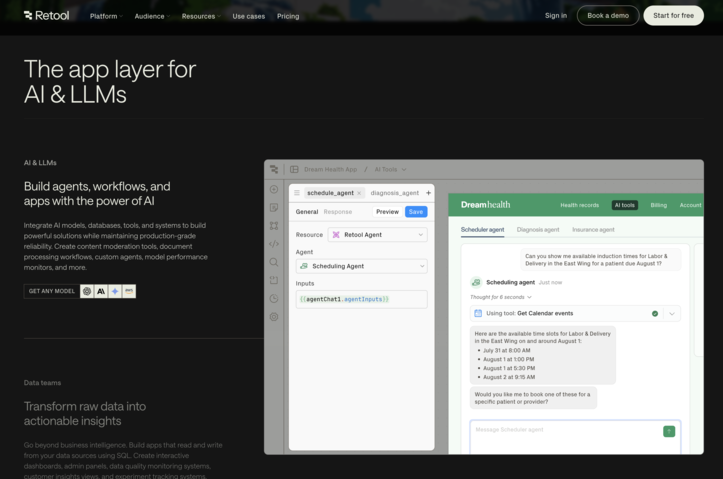Switch to the Response tab
The height and width of the screenshot is (479, 723).
pos(338,212)
